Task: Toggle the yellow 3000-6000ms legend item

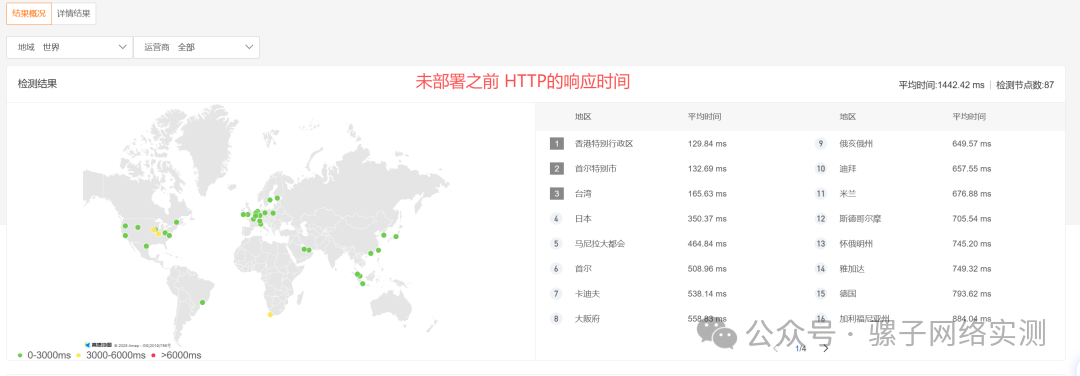Action: pyautogui.click(x=110, y=355)
